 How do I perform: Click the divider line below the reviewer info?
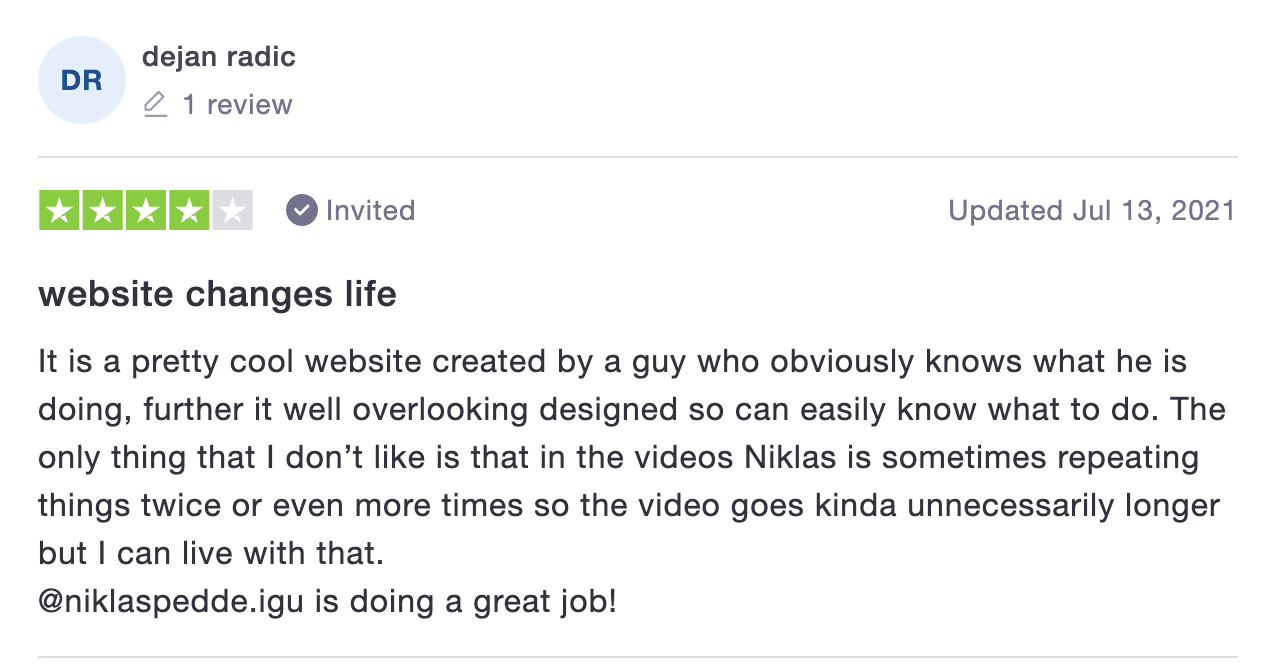click(638, 157)
